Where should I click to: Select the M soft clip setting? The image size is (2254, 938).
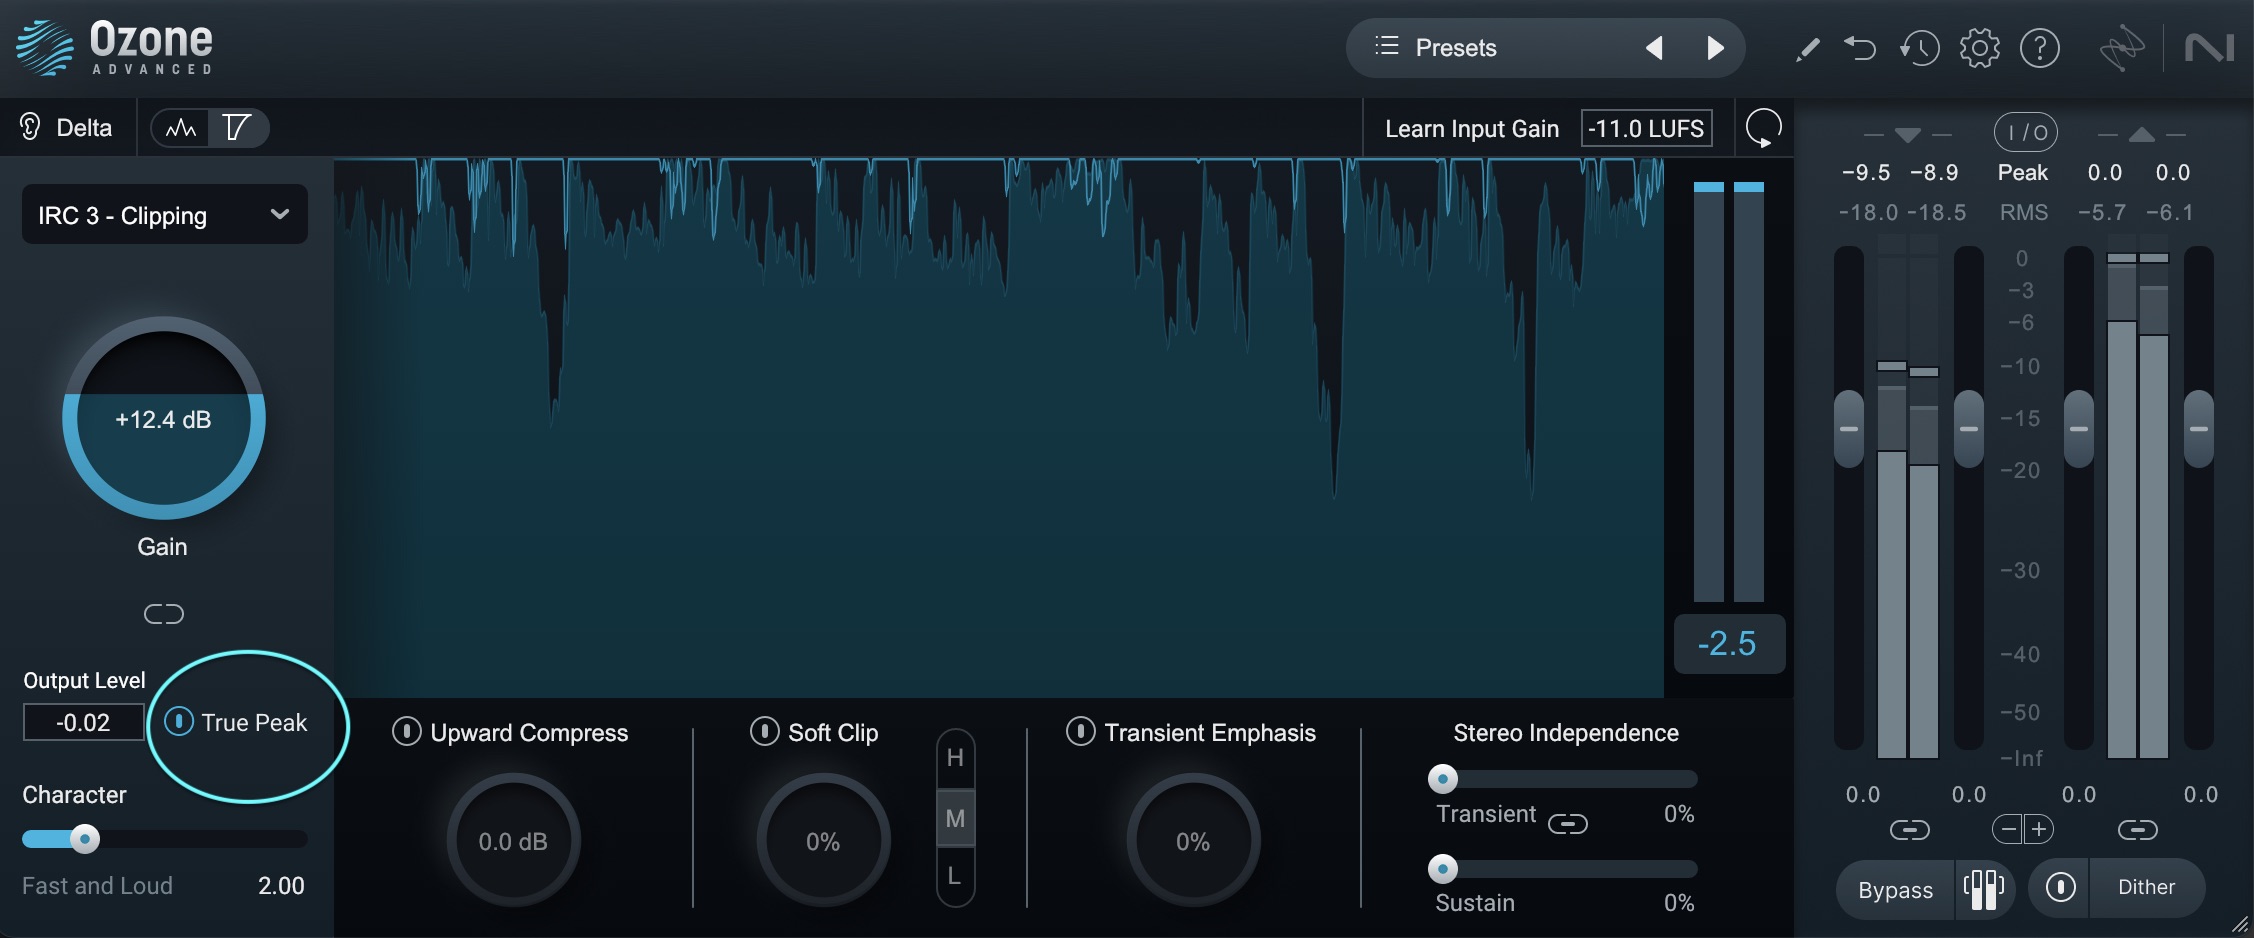955,818
